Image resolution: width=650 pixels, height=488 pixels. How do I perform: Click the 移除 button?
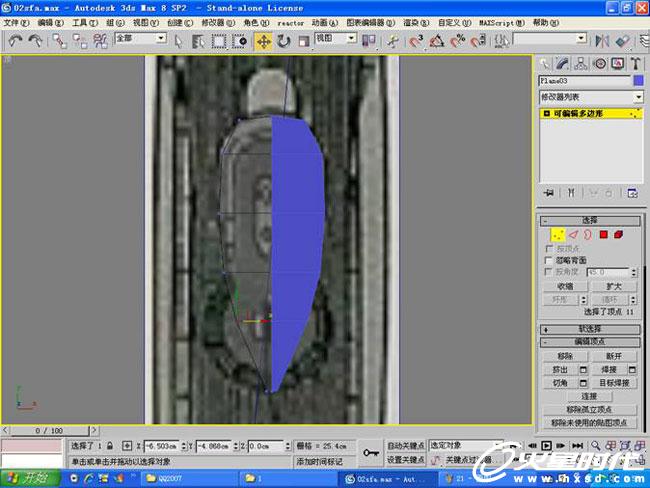point(565,356)
